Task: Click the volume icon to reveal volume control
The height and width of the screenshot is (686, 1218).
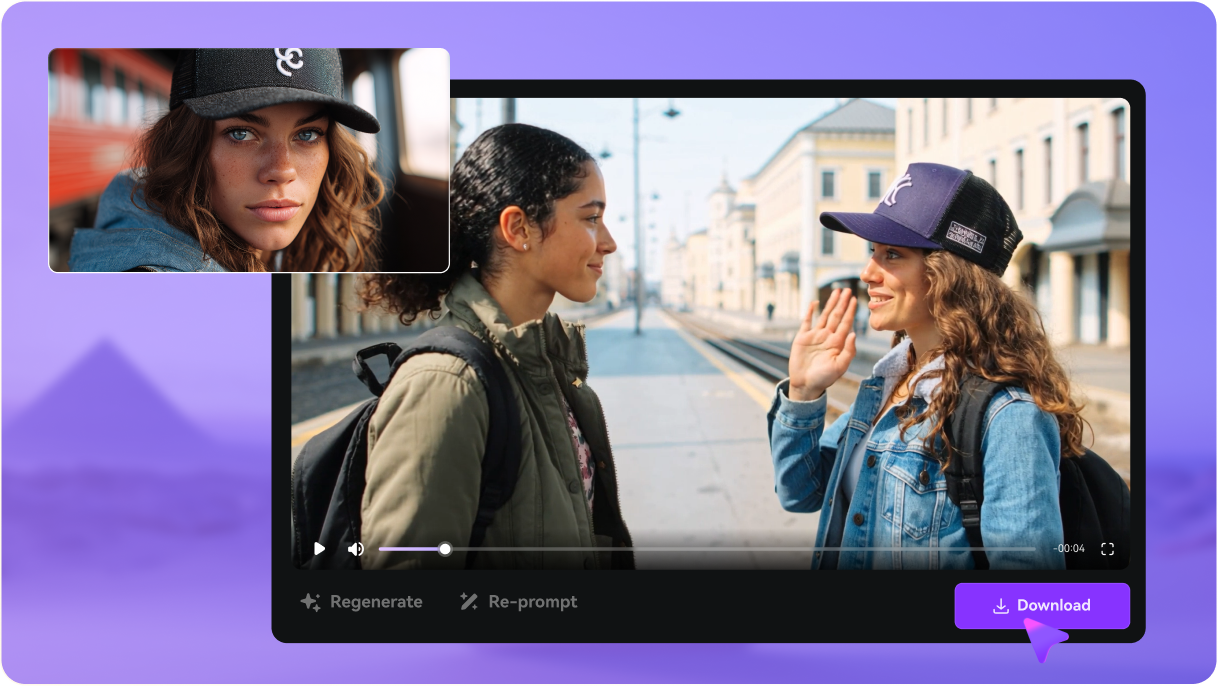Action: pyautogui.click(x=356, y=548)
